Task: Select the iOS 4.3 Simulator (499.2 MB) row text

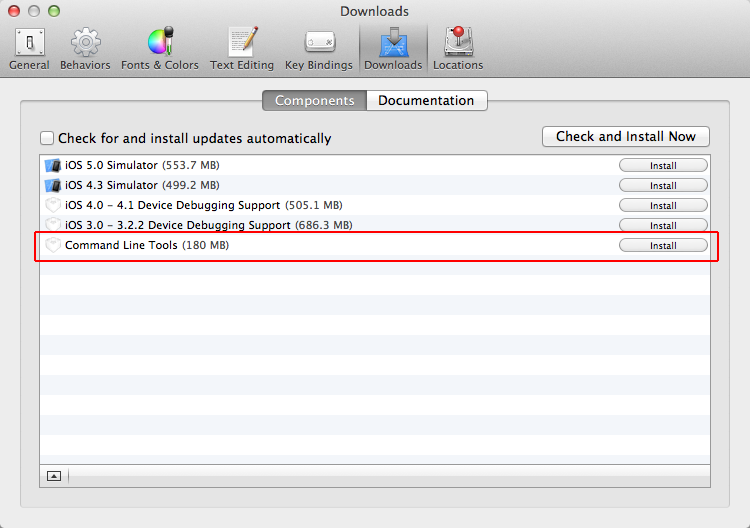Action: (142, 185)
